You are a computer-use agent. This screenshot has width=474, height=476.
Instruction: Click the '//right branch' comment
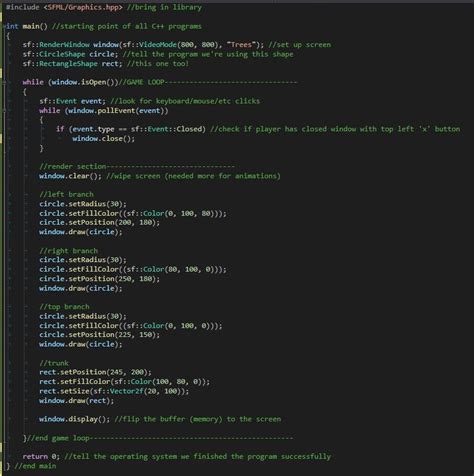click(68, 251)
